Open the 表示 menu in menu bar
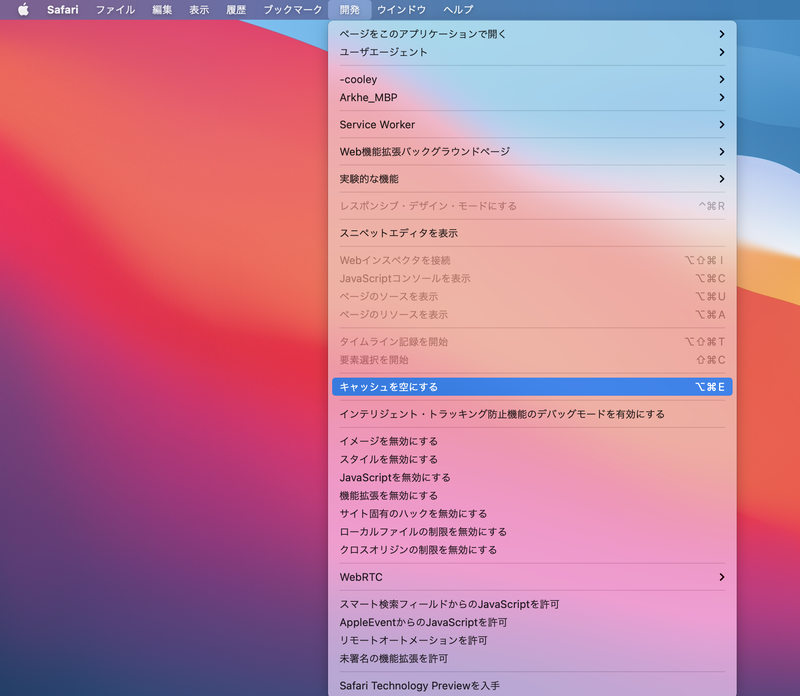This screenshot has width=800, height=696. [x=199, y=10]
